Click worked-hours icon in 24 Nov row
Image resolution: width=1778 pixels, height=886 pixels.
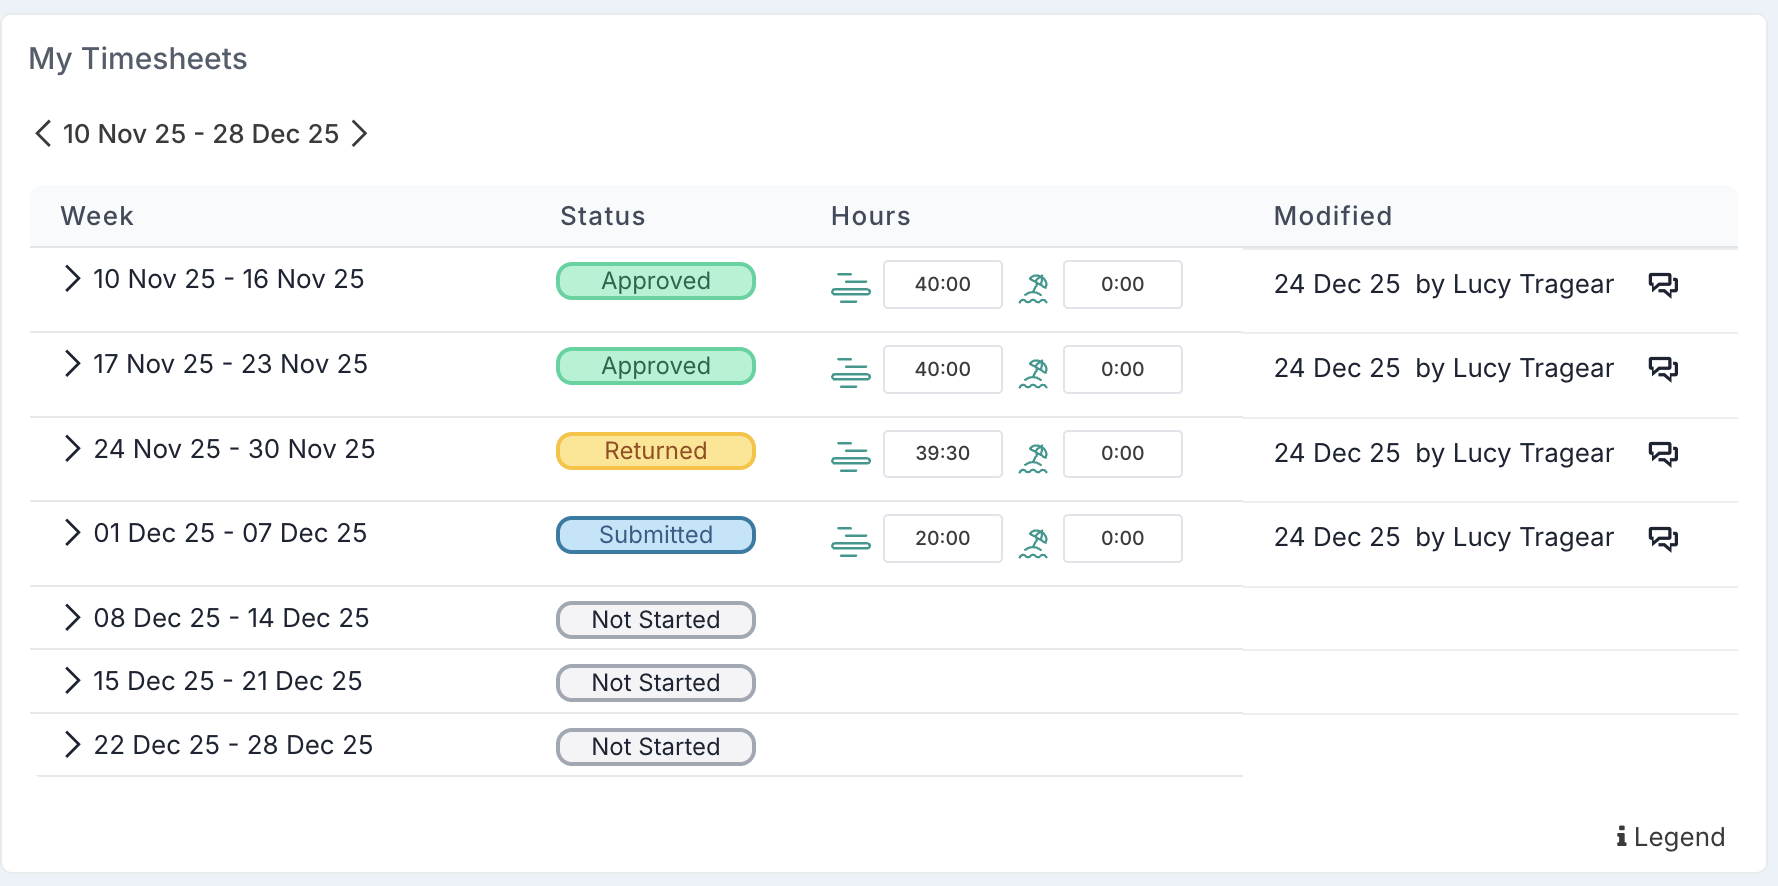850,456
